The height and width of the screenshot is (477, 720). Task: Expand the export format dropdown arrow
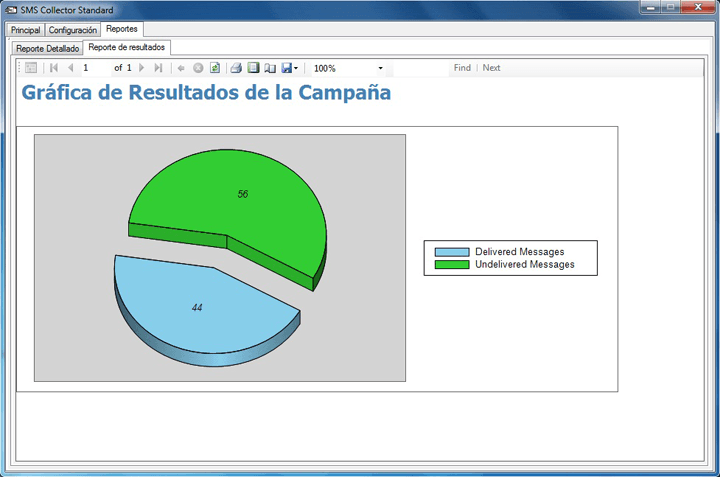coord(296,68)
